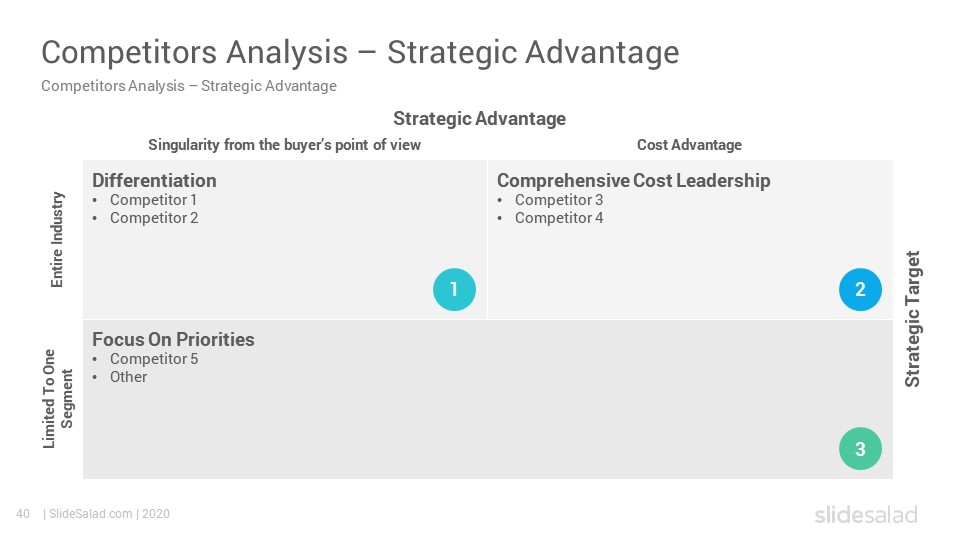Select the subtitle below the main title
Viewport: 960px width, 540px height.
click(x=189, y=86)
